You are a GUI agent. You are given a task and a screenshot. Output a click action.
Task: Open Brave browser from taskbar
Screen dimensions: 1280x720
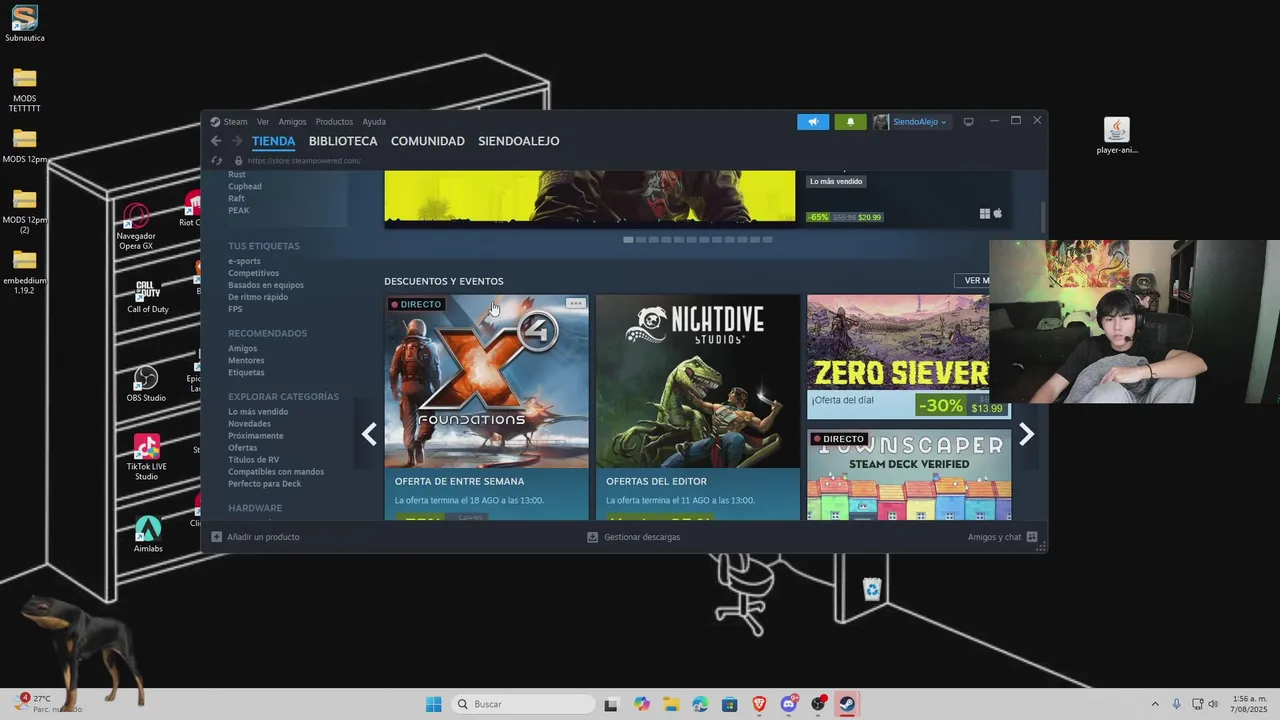[759, 704]
